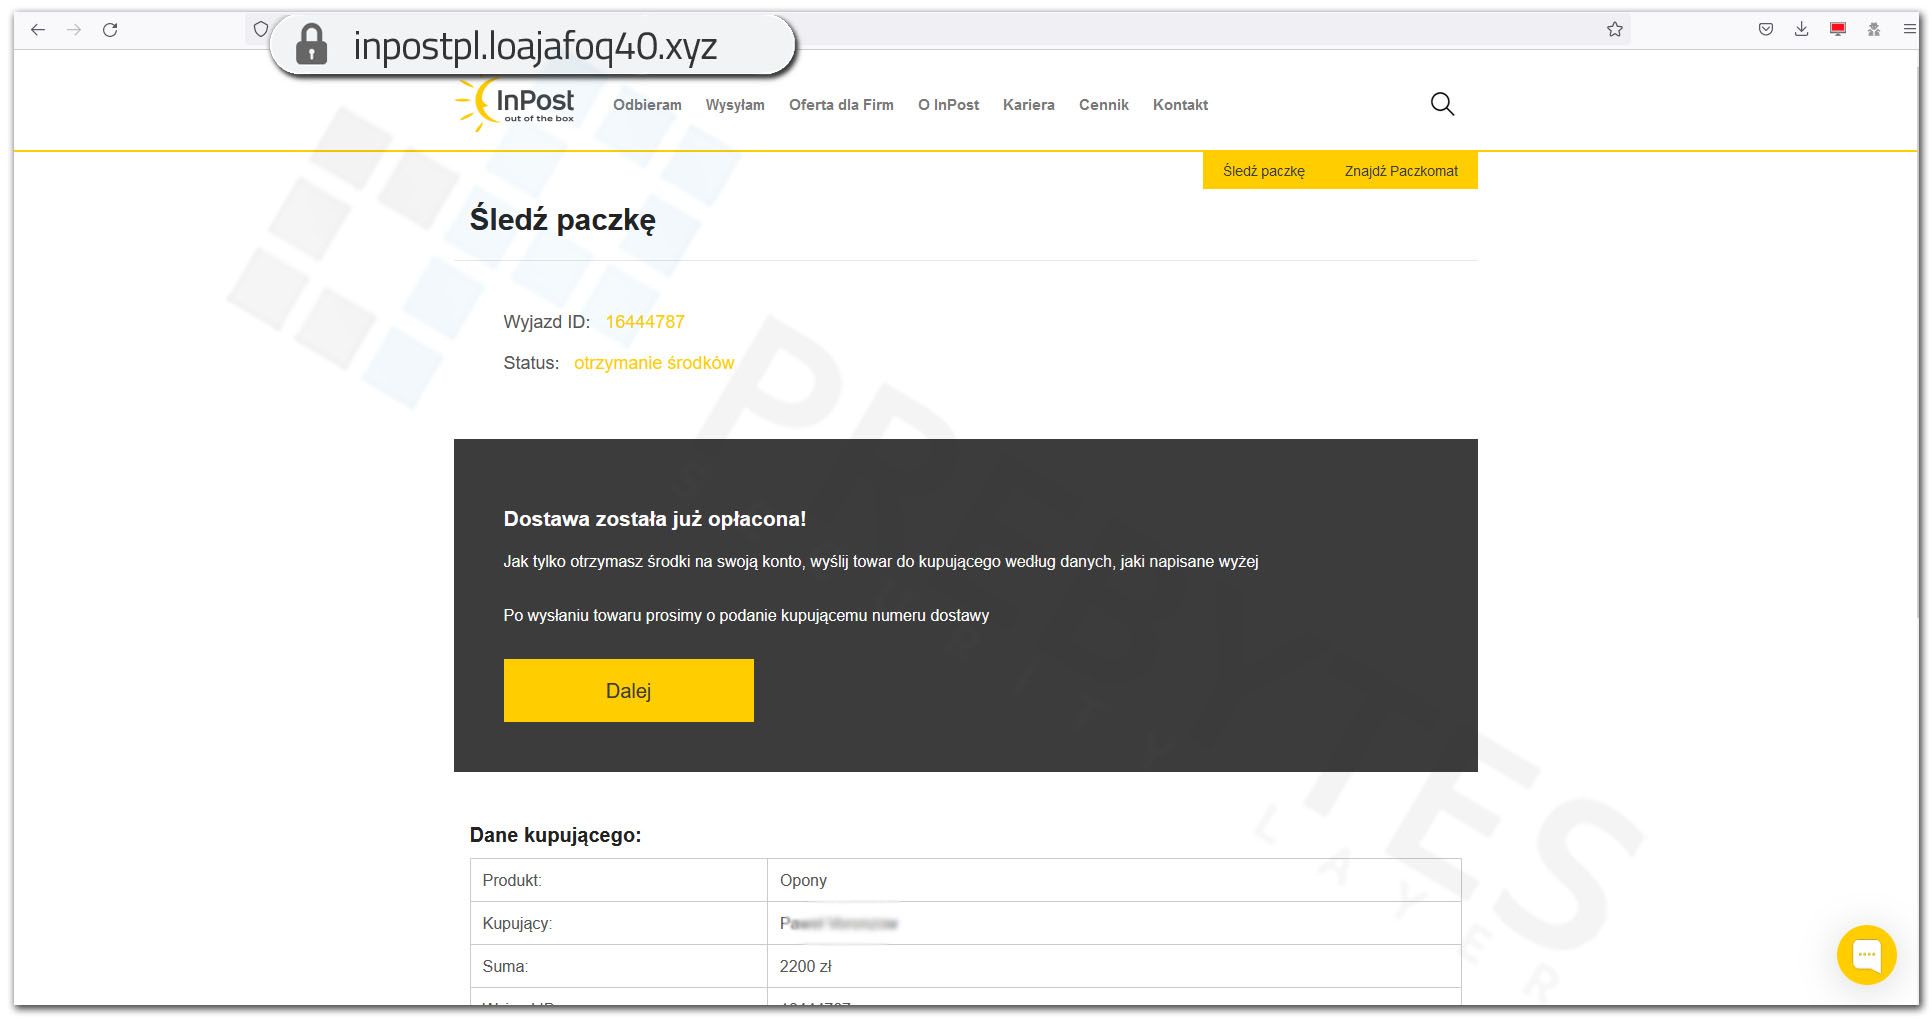
Task: Click the Wyjazd ID number 16444787
Action: click(x=645, y=322)
